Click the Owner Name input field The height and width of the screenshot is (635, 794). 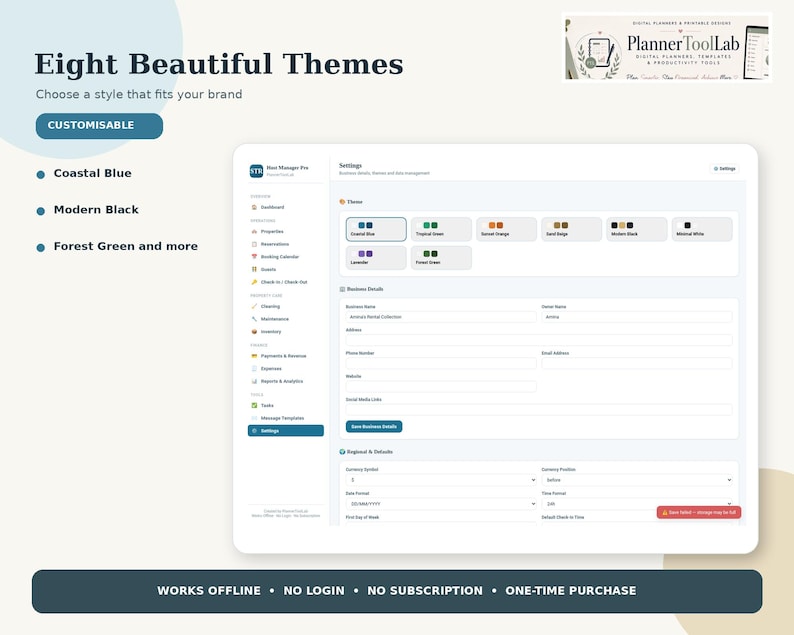point(637,317)
